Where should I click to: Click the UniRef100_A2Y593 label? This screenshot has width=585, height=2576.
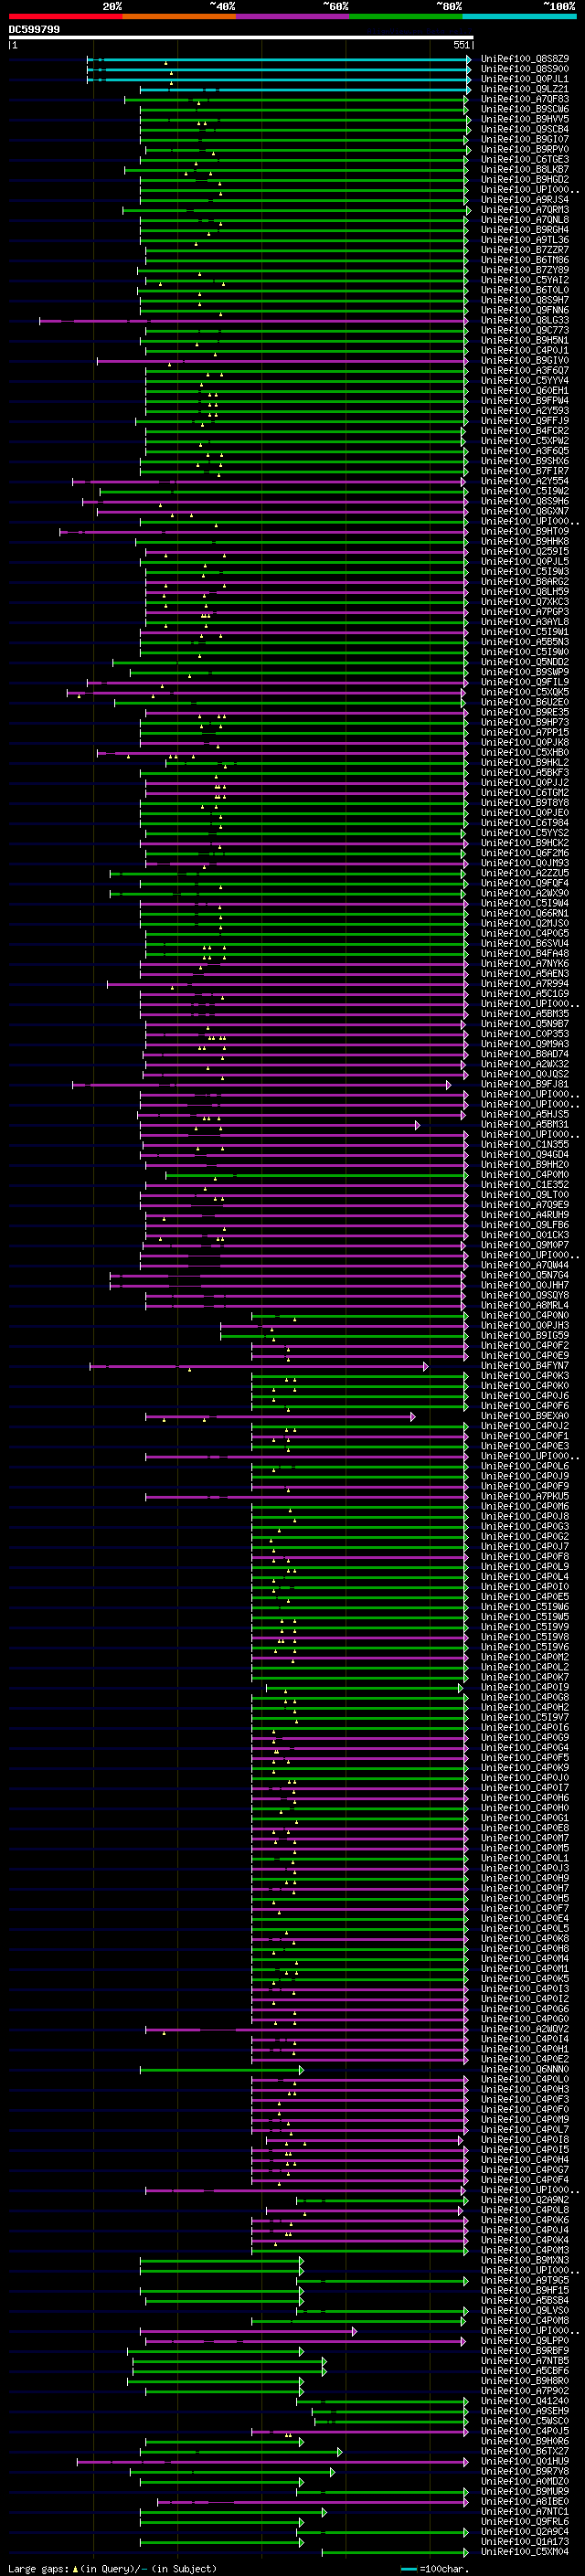point(525,411)
